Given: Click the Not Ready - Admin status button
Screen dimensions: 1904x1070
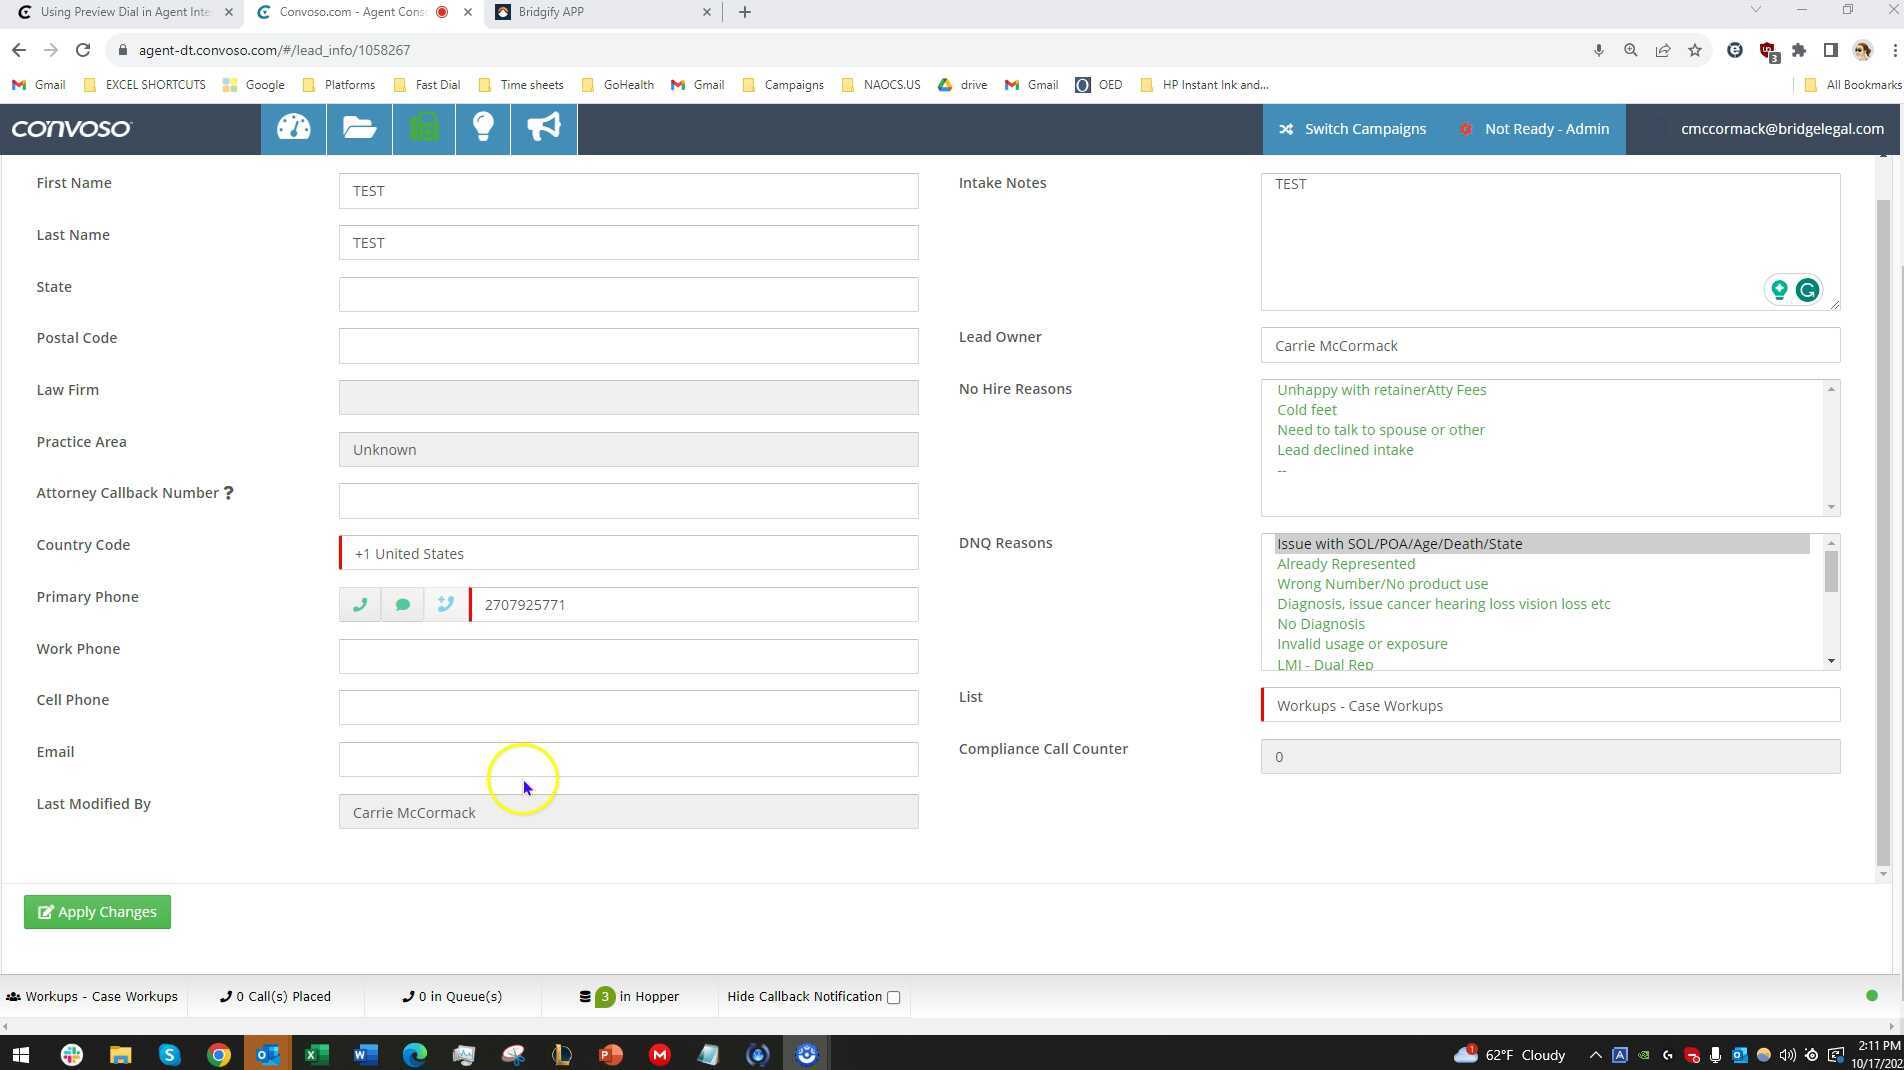Looking at the screenshot, I should (1534, 128).
